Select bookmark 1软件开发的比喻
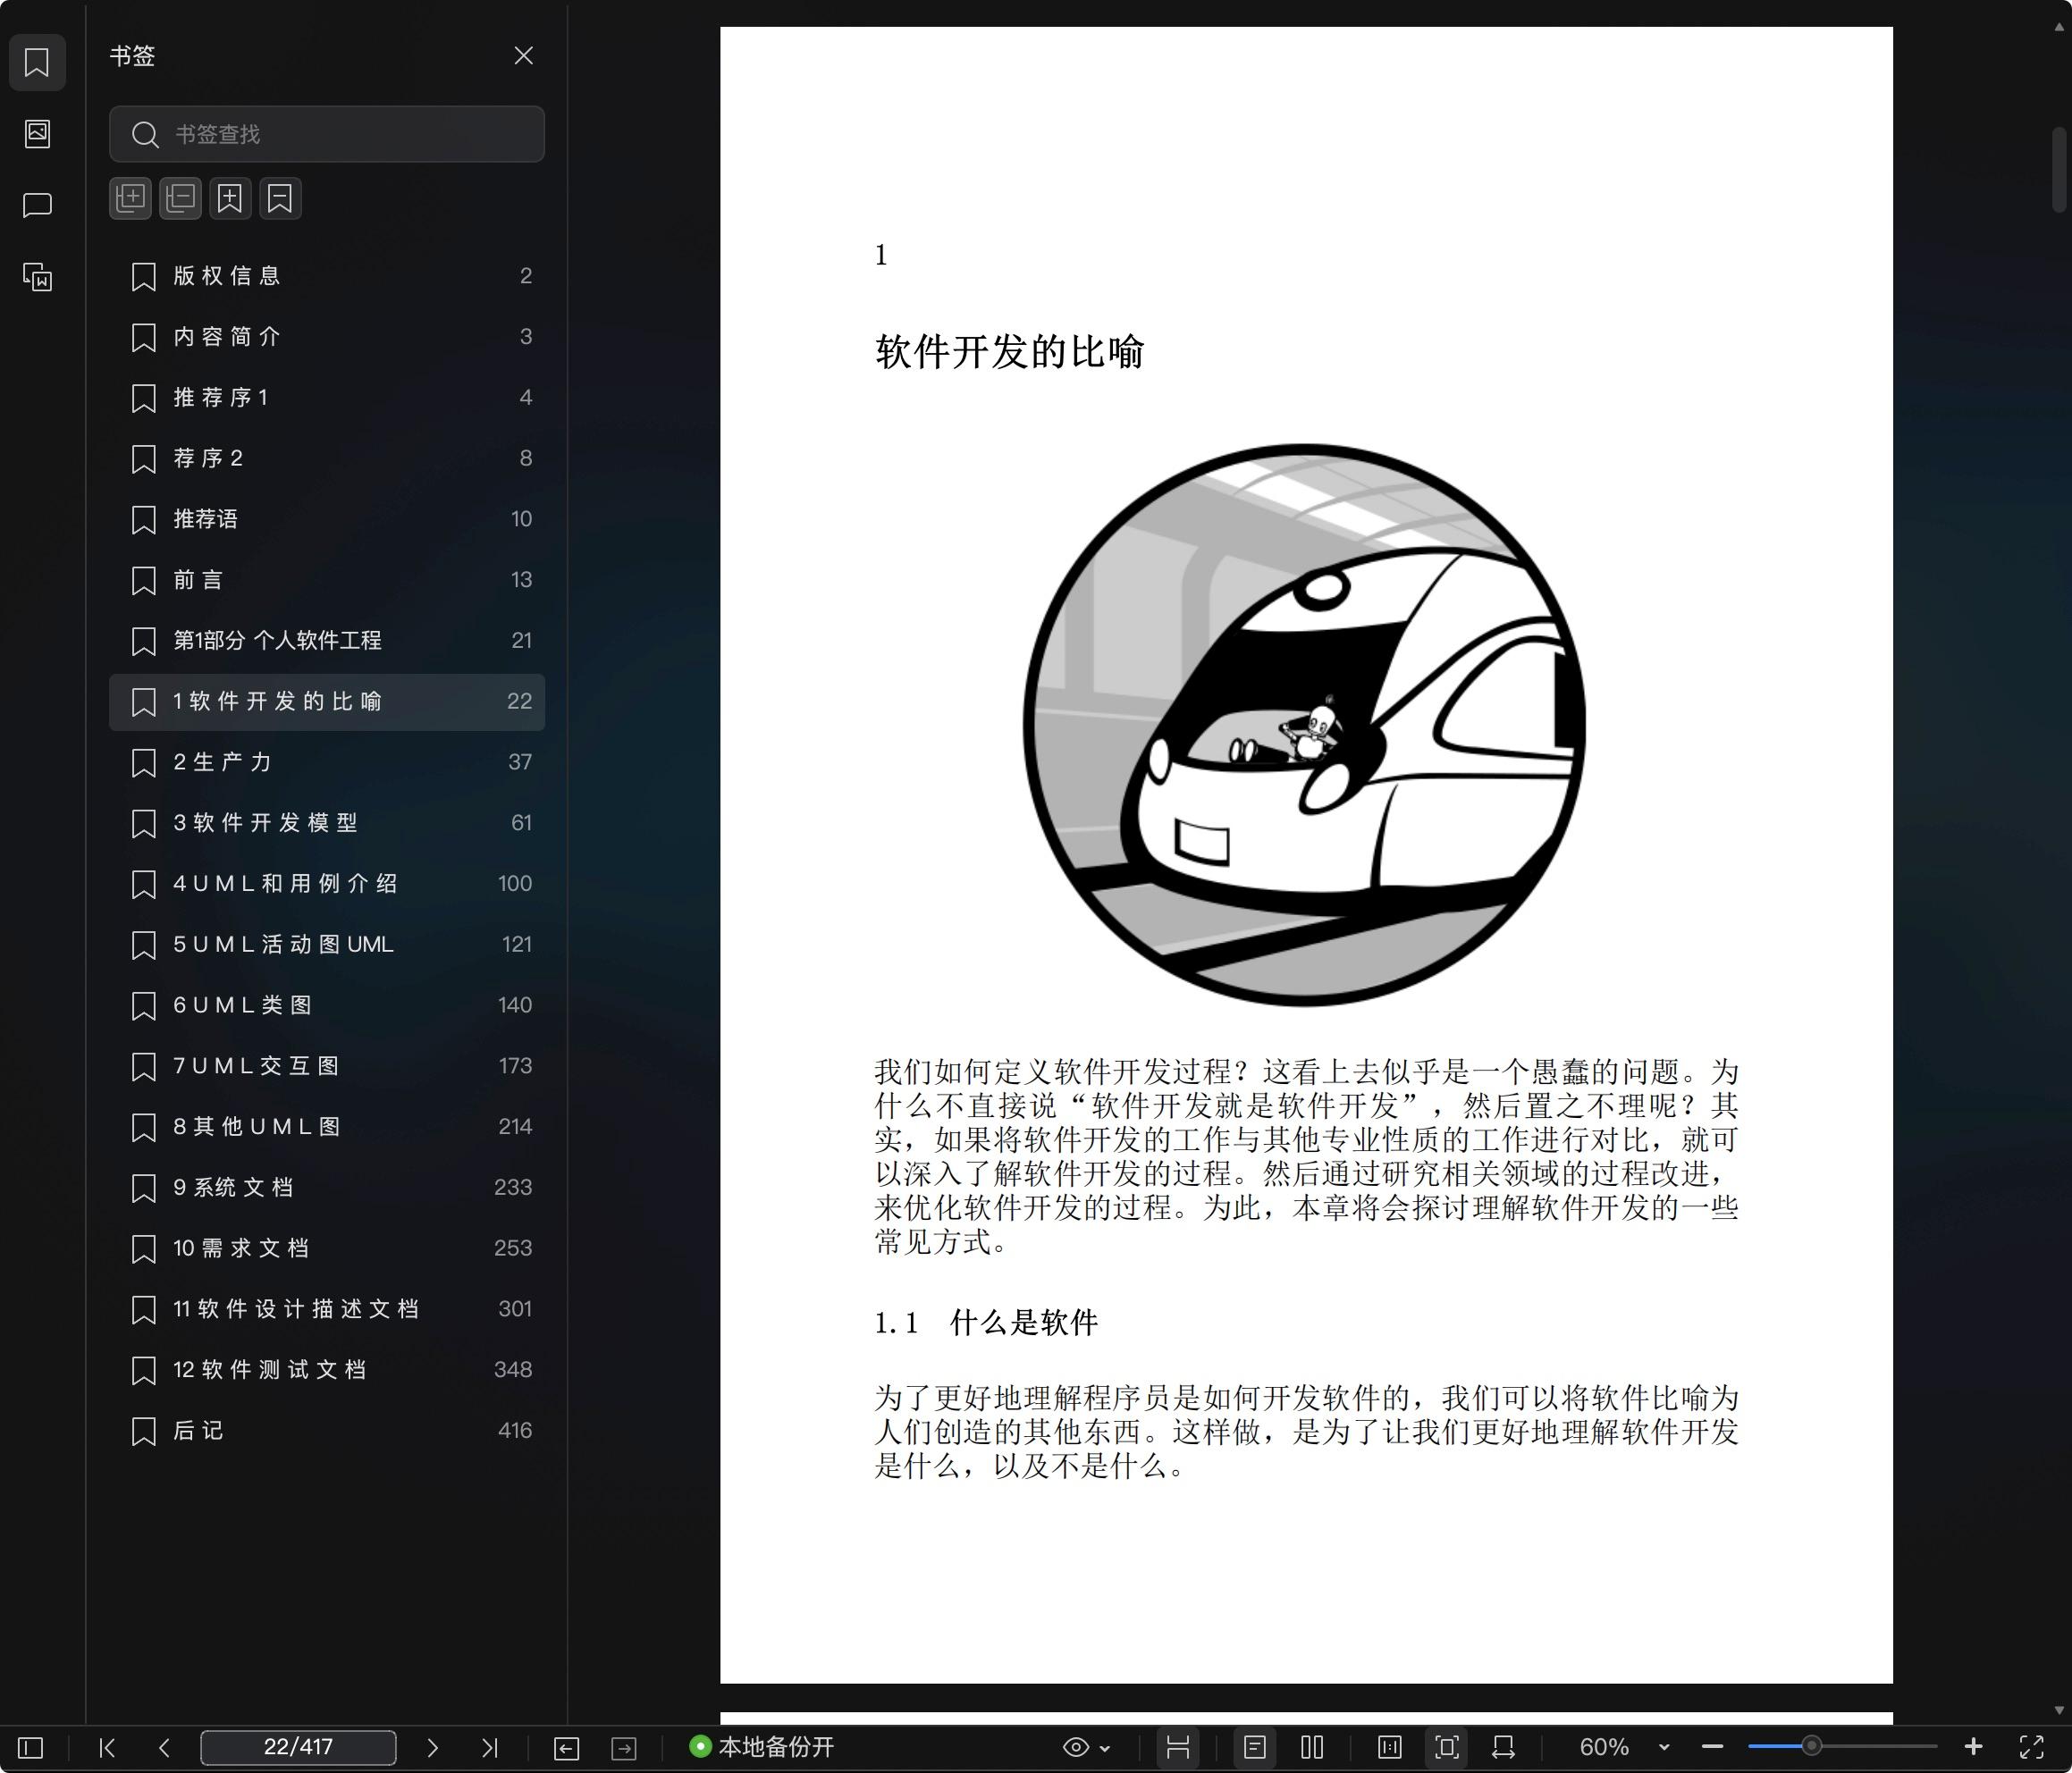 (327, 702)
